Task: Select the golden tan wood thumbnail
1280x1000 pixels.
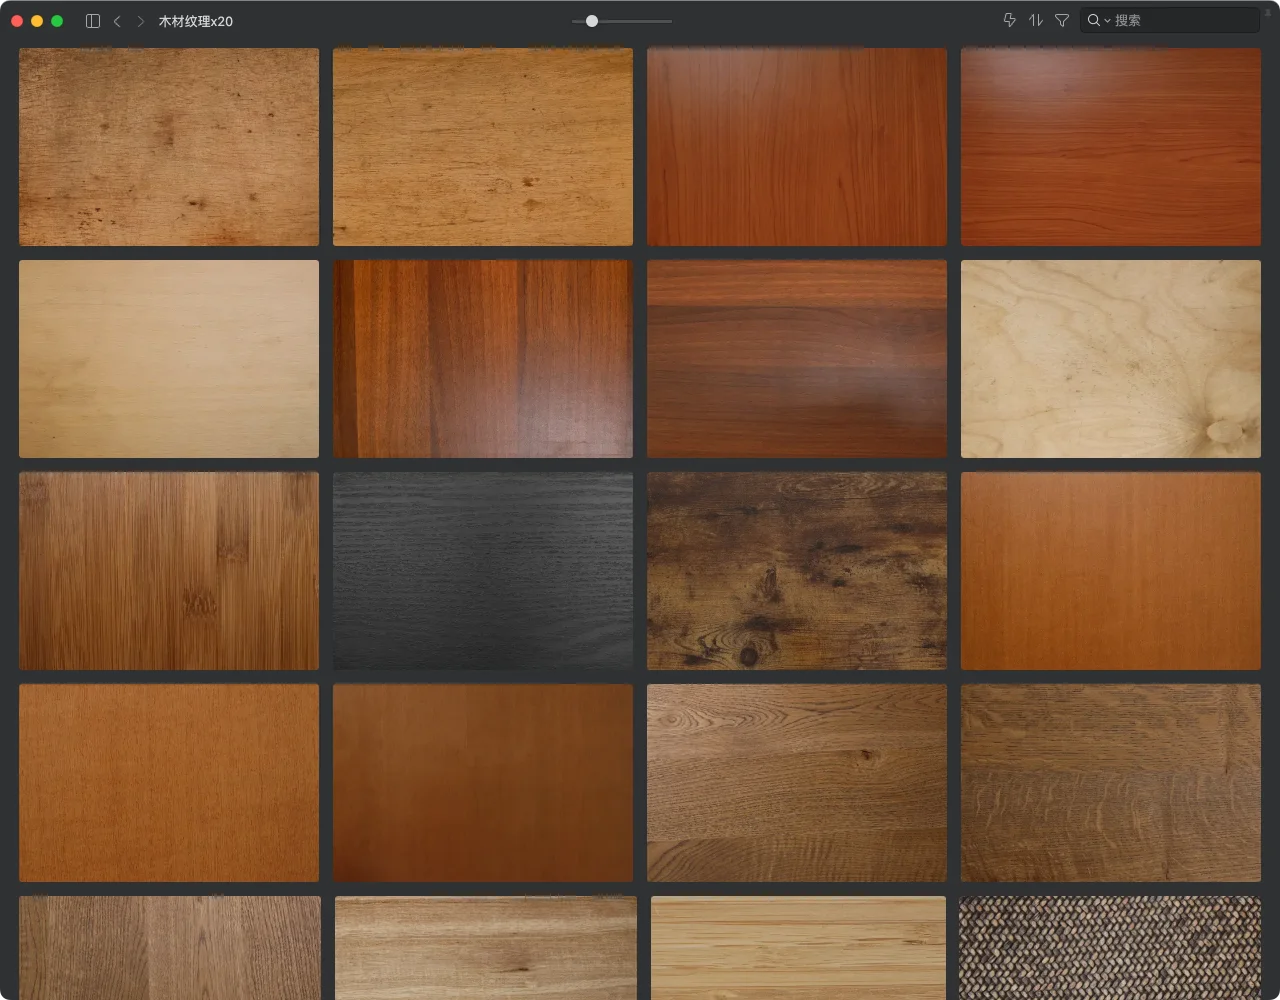Action: (x=483, y=147)
